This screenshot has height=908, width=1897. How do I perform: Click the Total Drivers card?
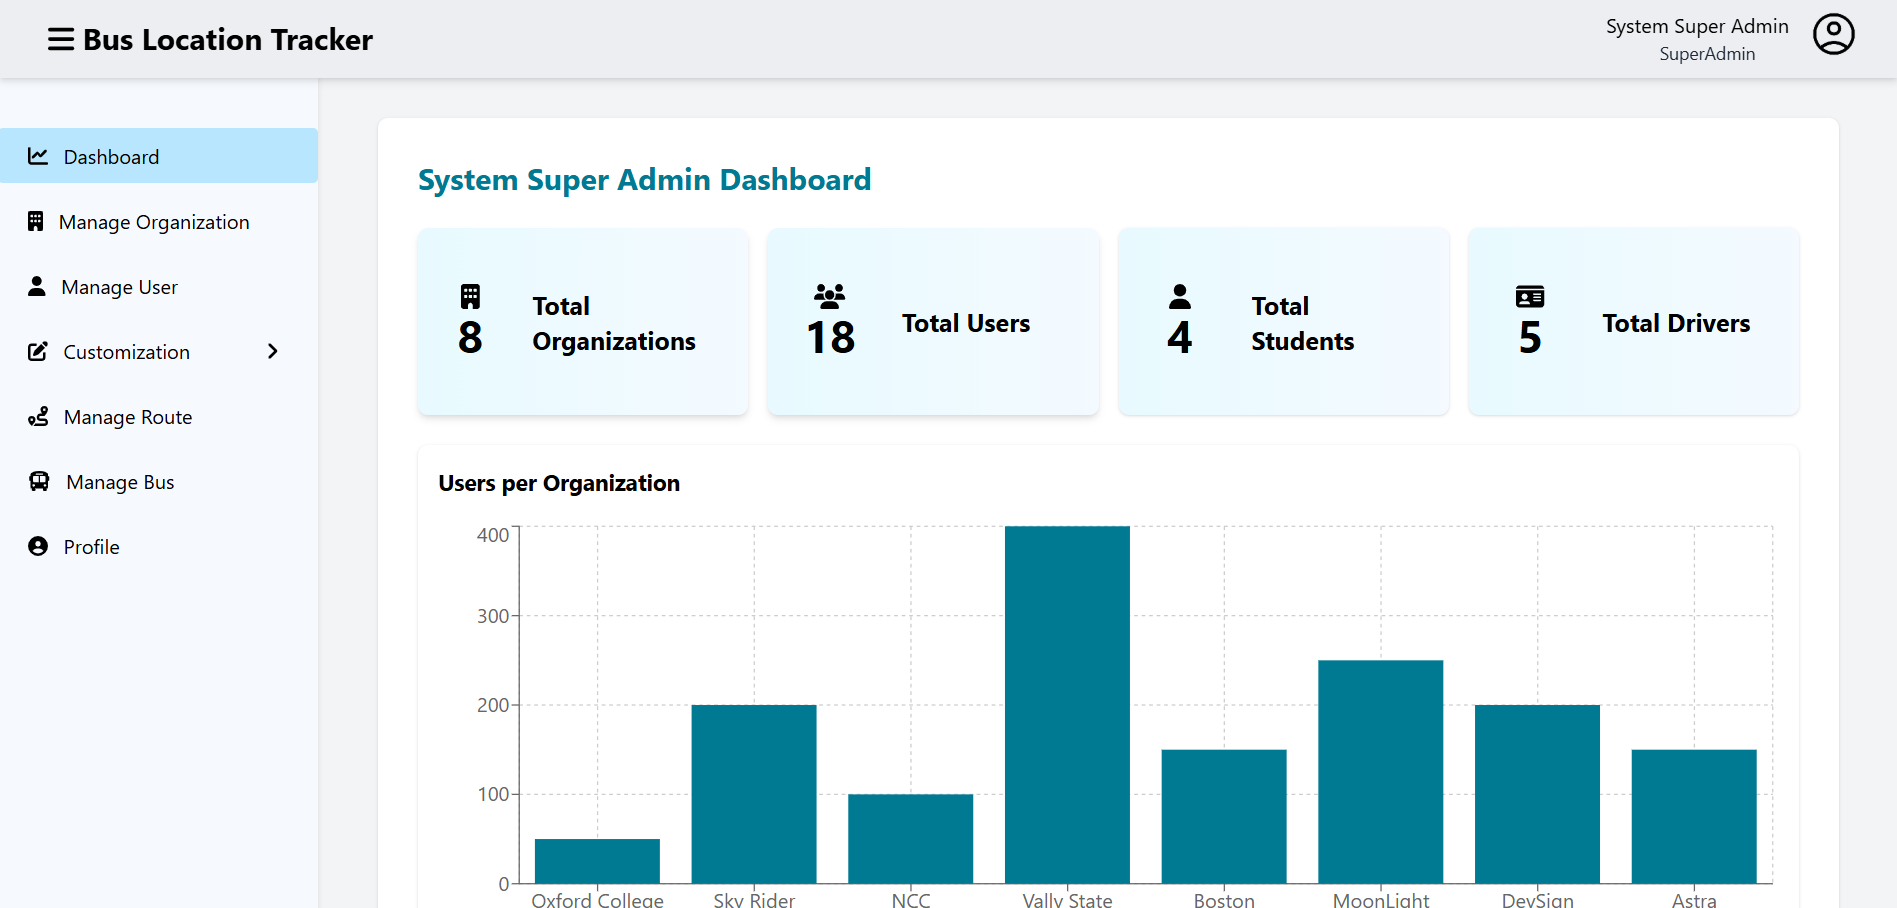[x=1633, y=322]
